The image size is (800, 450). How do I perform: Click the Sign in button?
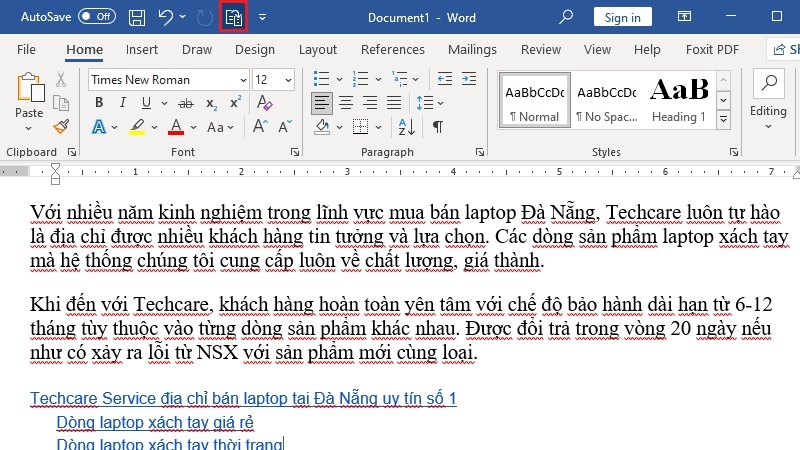[622, 17]
